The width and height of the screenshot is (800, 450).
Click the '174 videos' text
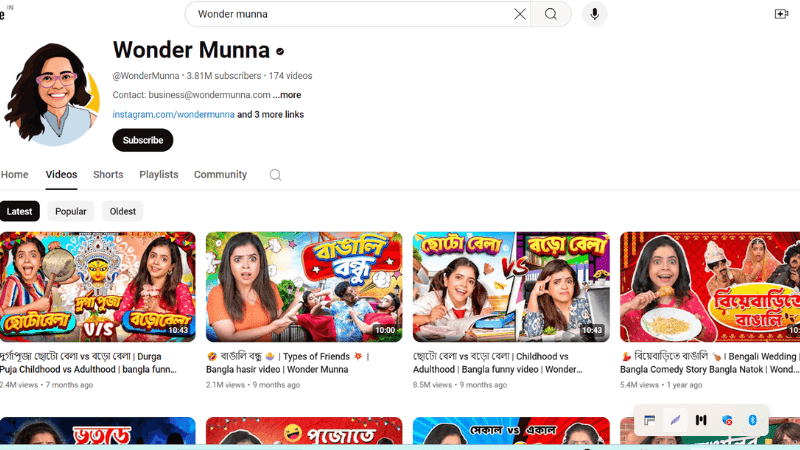(290, 76)
